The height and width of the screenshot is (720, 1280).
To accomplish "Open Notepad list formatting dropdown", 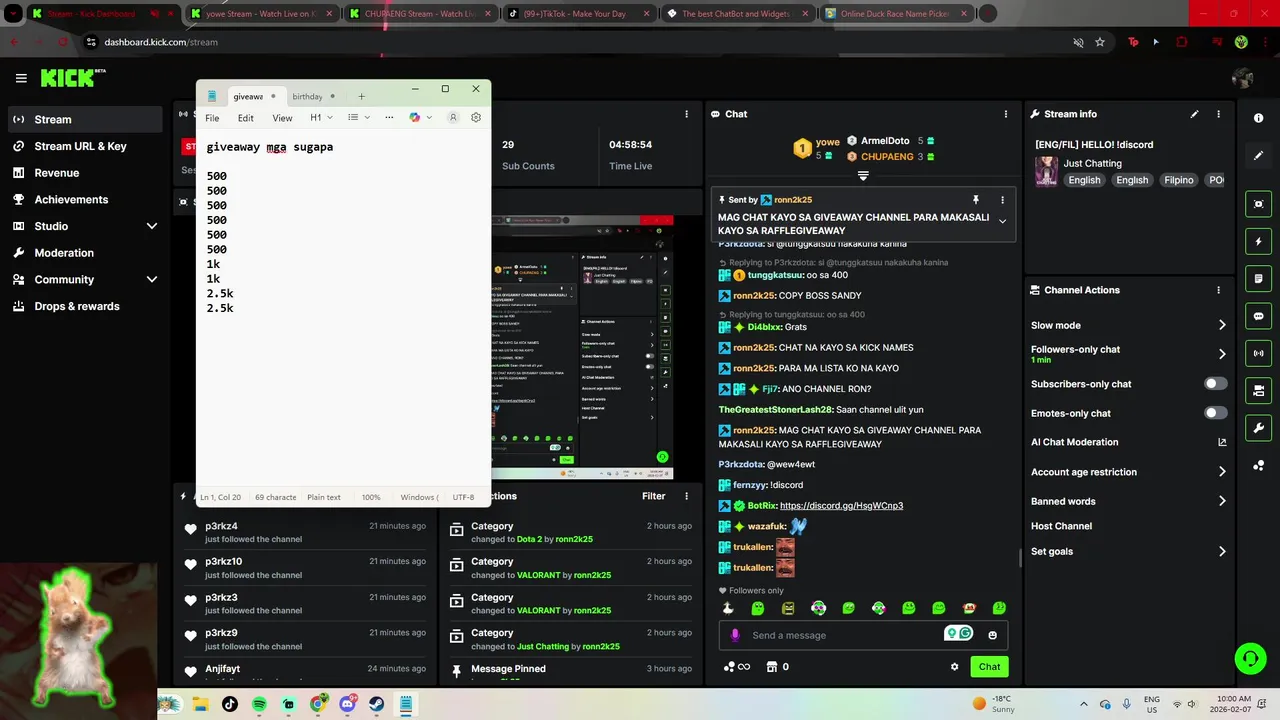I will tap(358, 117).
